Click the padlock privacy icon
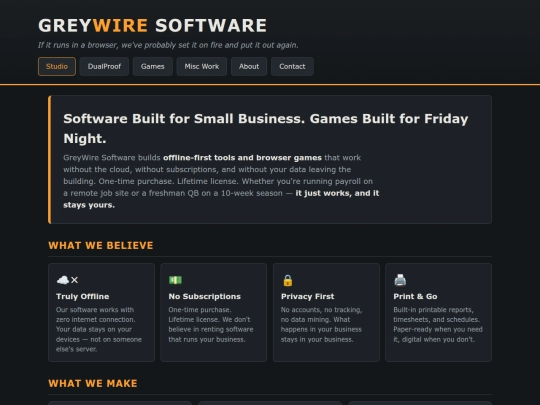This screenshot has width=540, height=405. pos(288,280)
